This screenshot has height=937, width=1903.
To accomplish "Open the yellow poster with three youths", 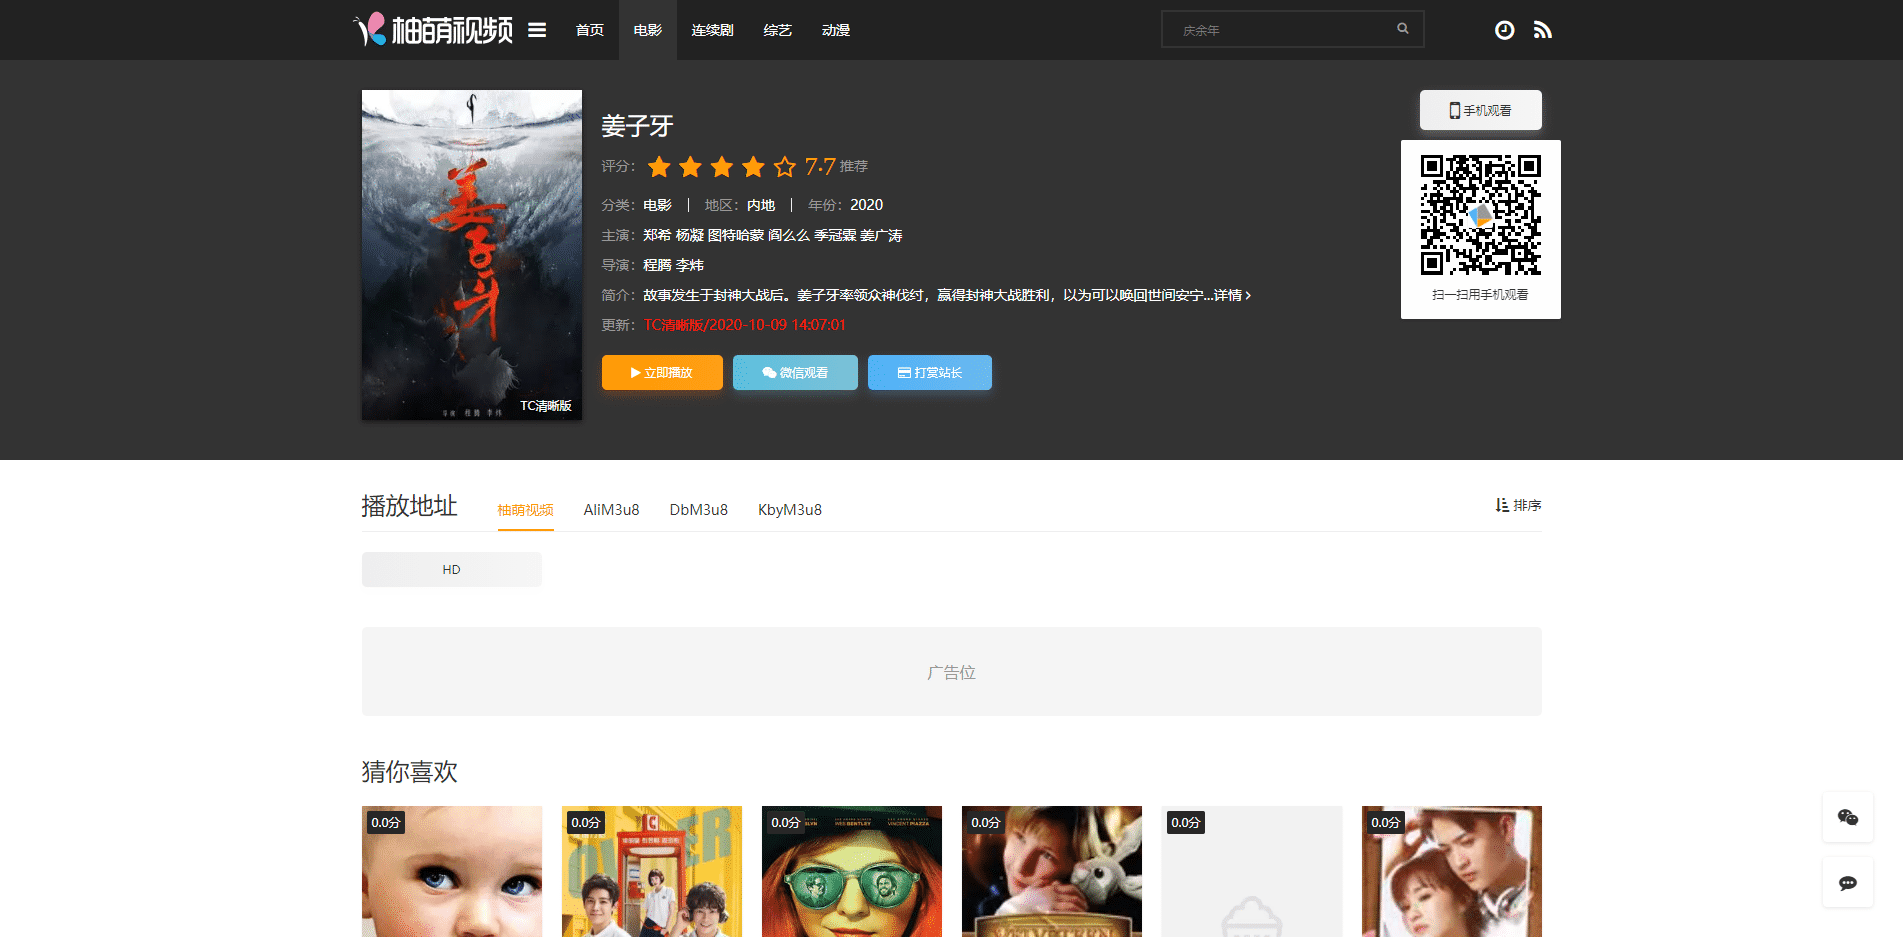I will point(652,871).
